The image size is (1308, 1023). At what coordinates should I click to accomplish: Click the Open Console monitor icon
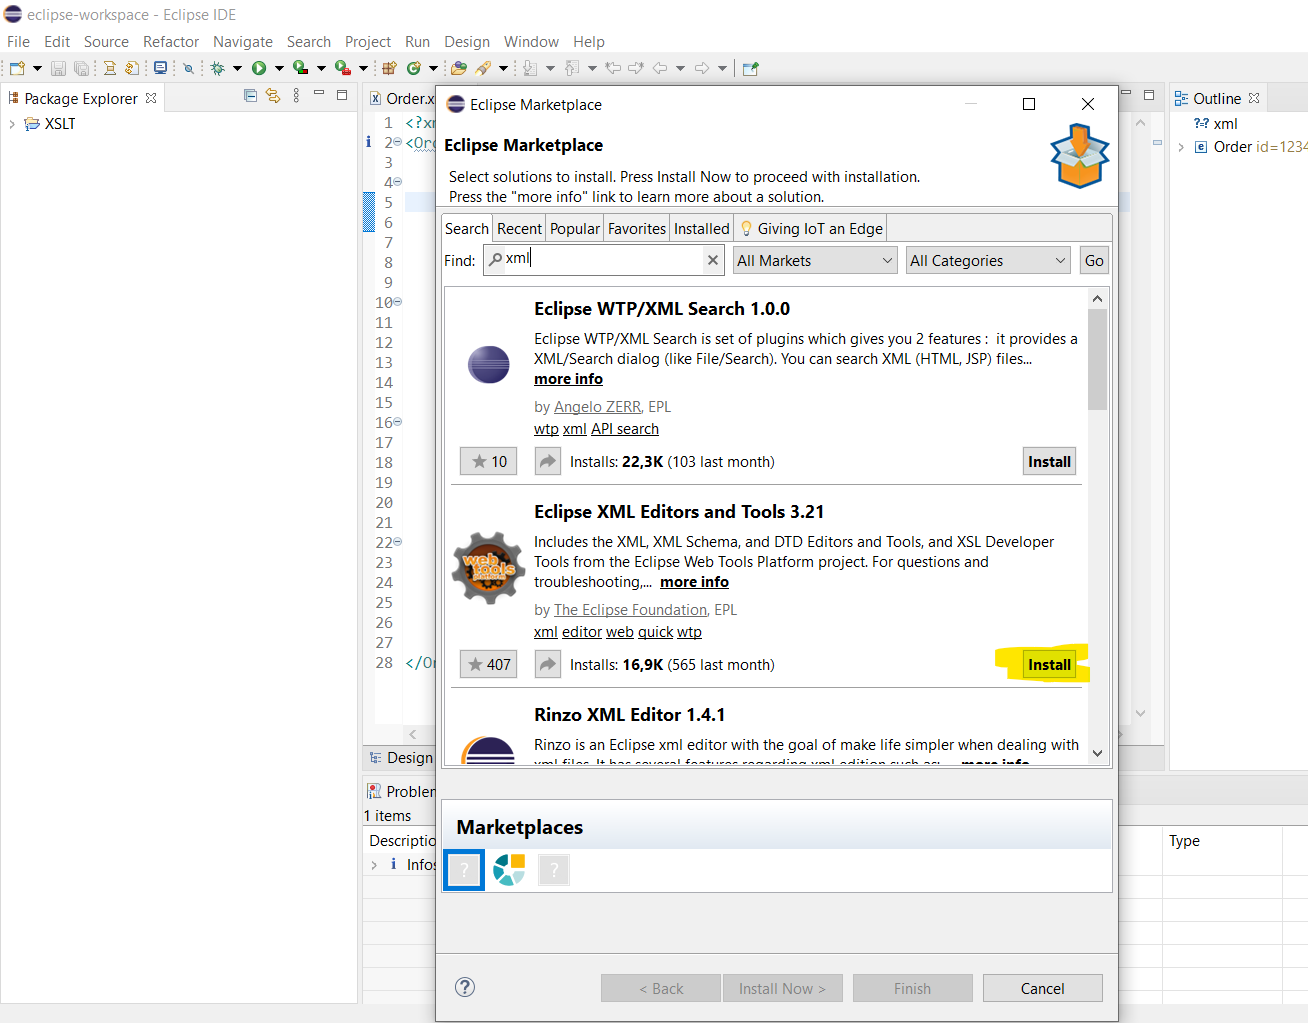tap(160, 68)
